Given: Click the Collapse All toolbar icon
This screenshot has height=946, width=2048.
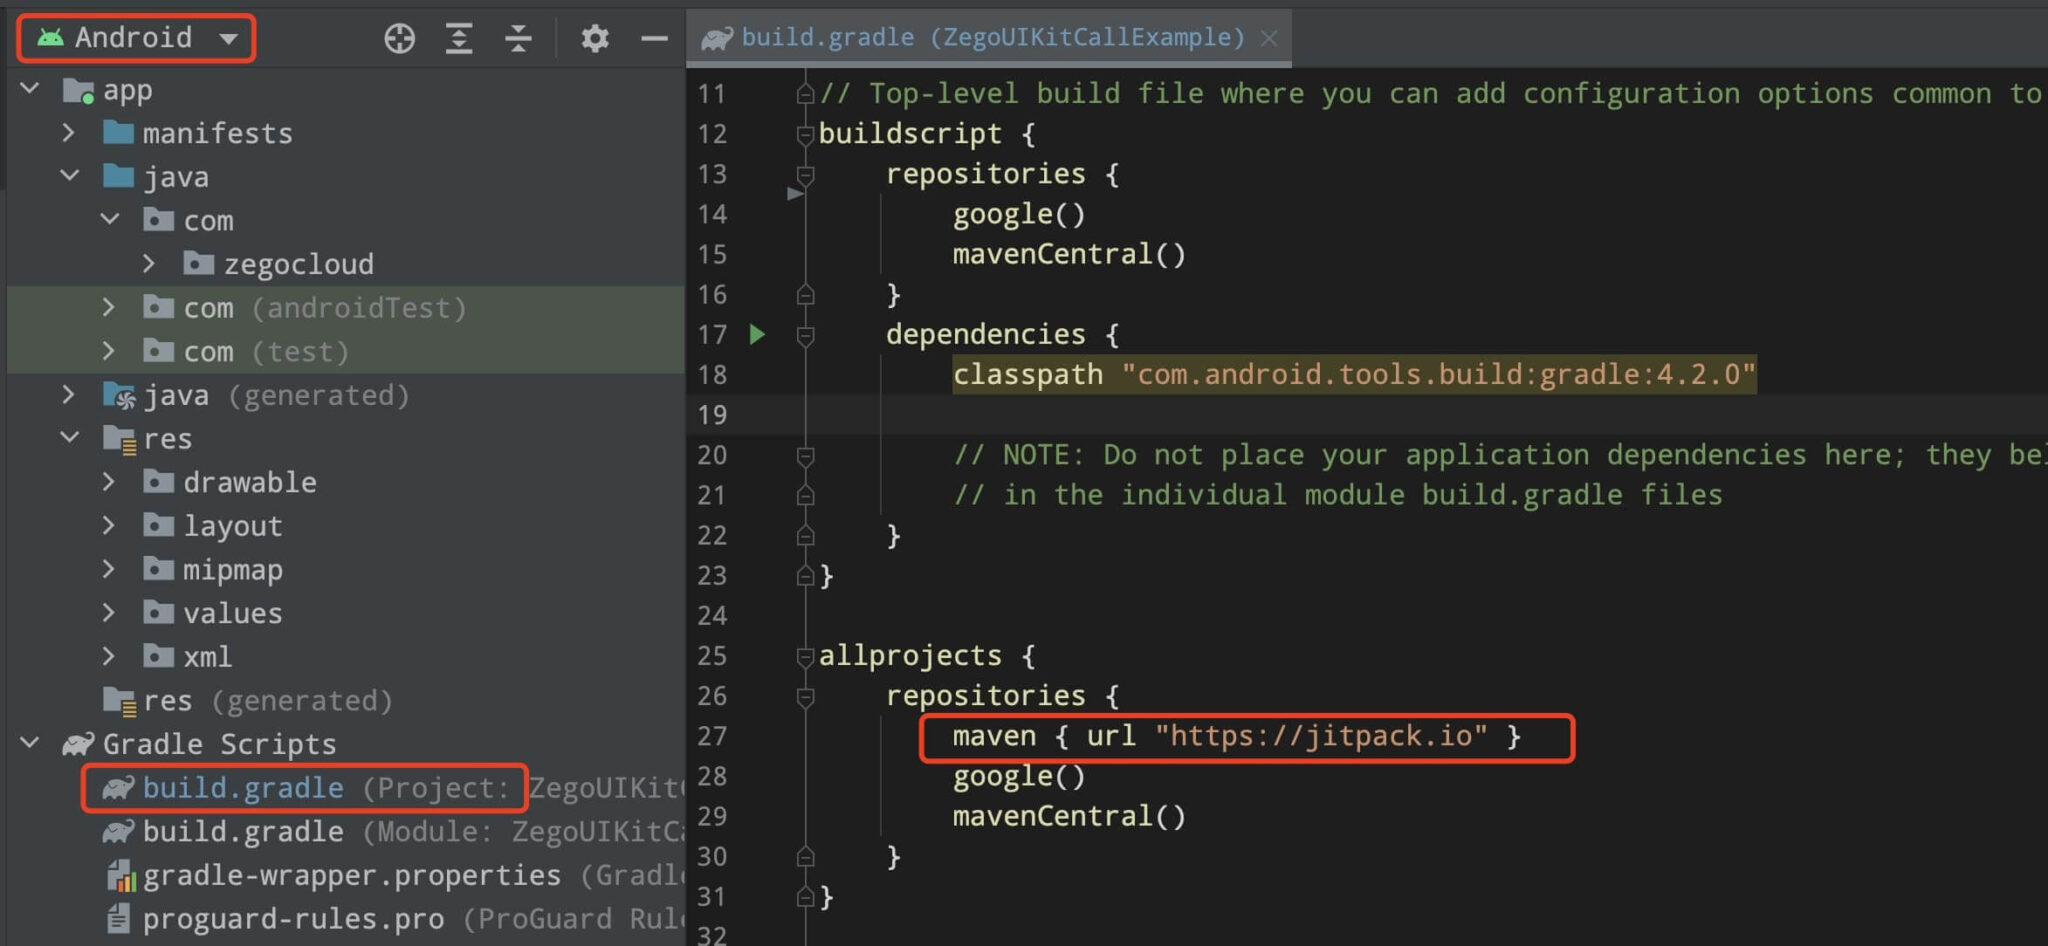Looking at the screenshot, I should (x=518, y=39).
